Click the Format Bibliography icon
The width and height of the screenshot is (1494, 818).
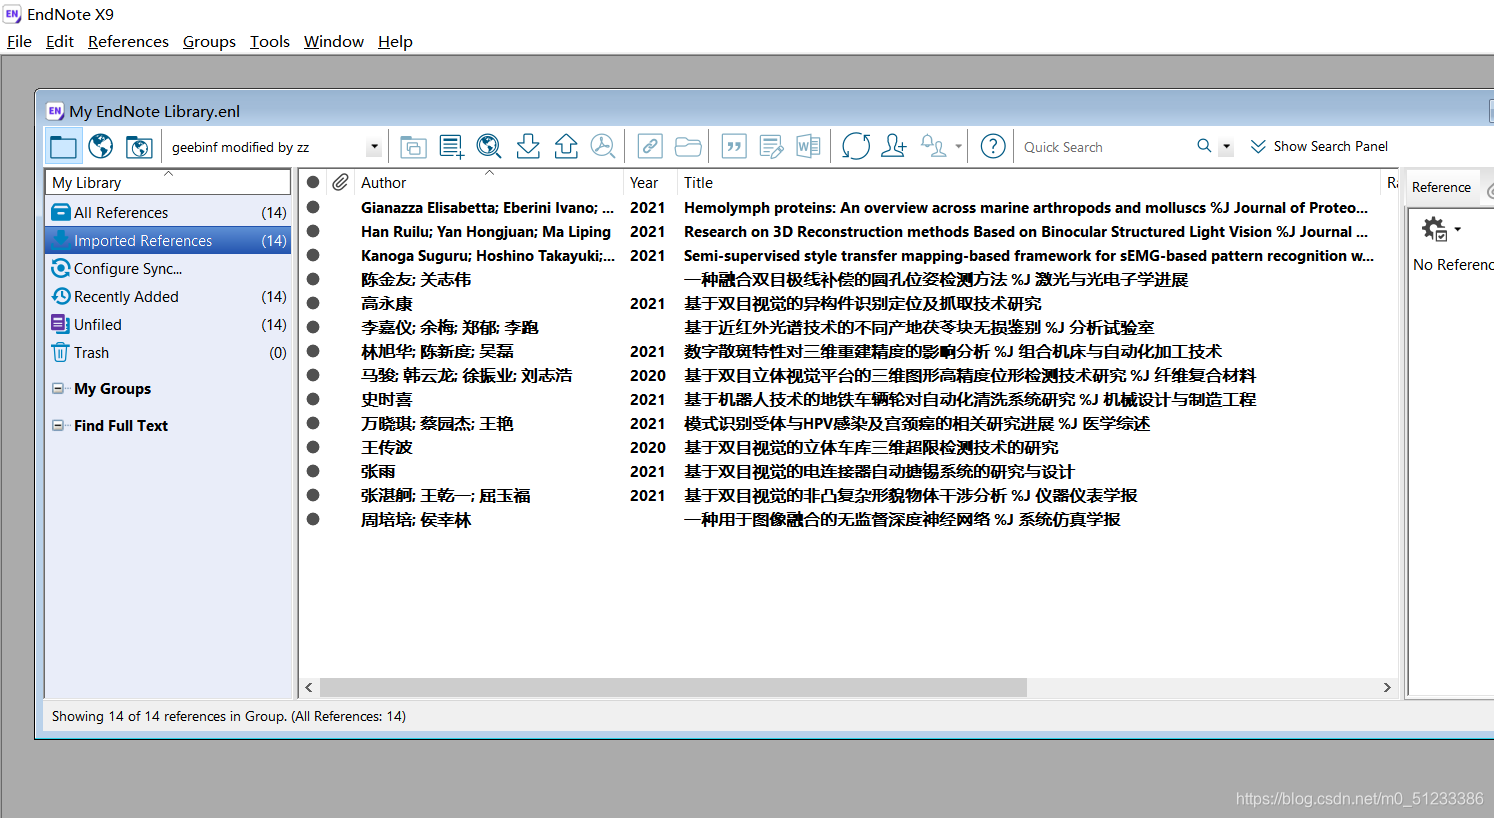[771, 147]
